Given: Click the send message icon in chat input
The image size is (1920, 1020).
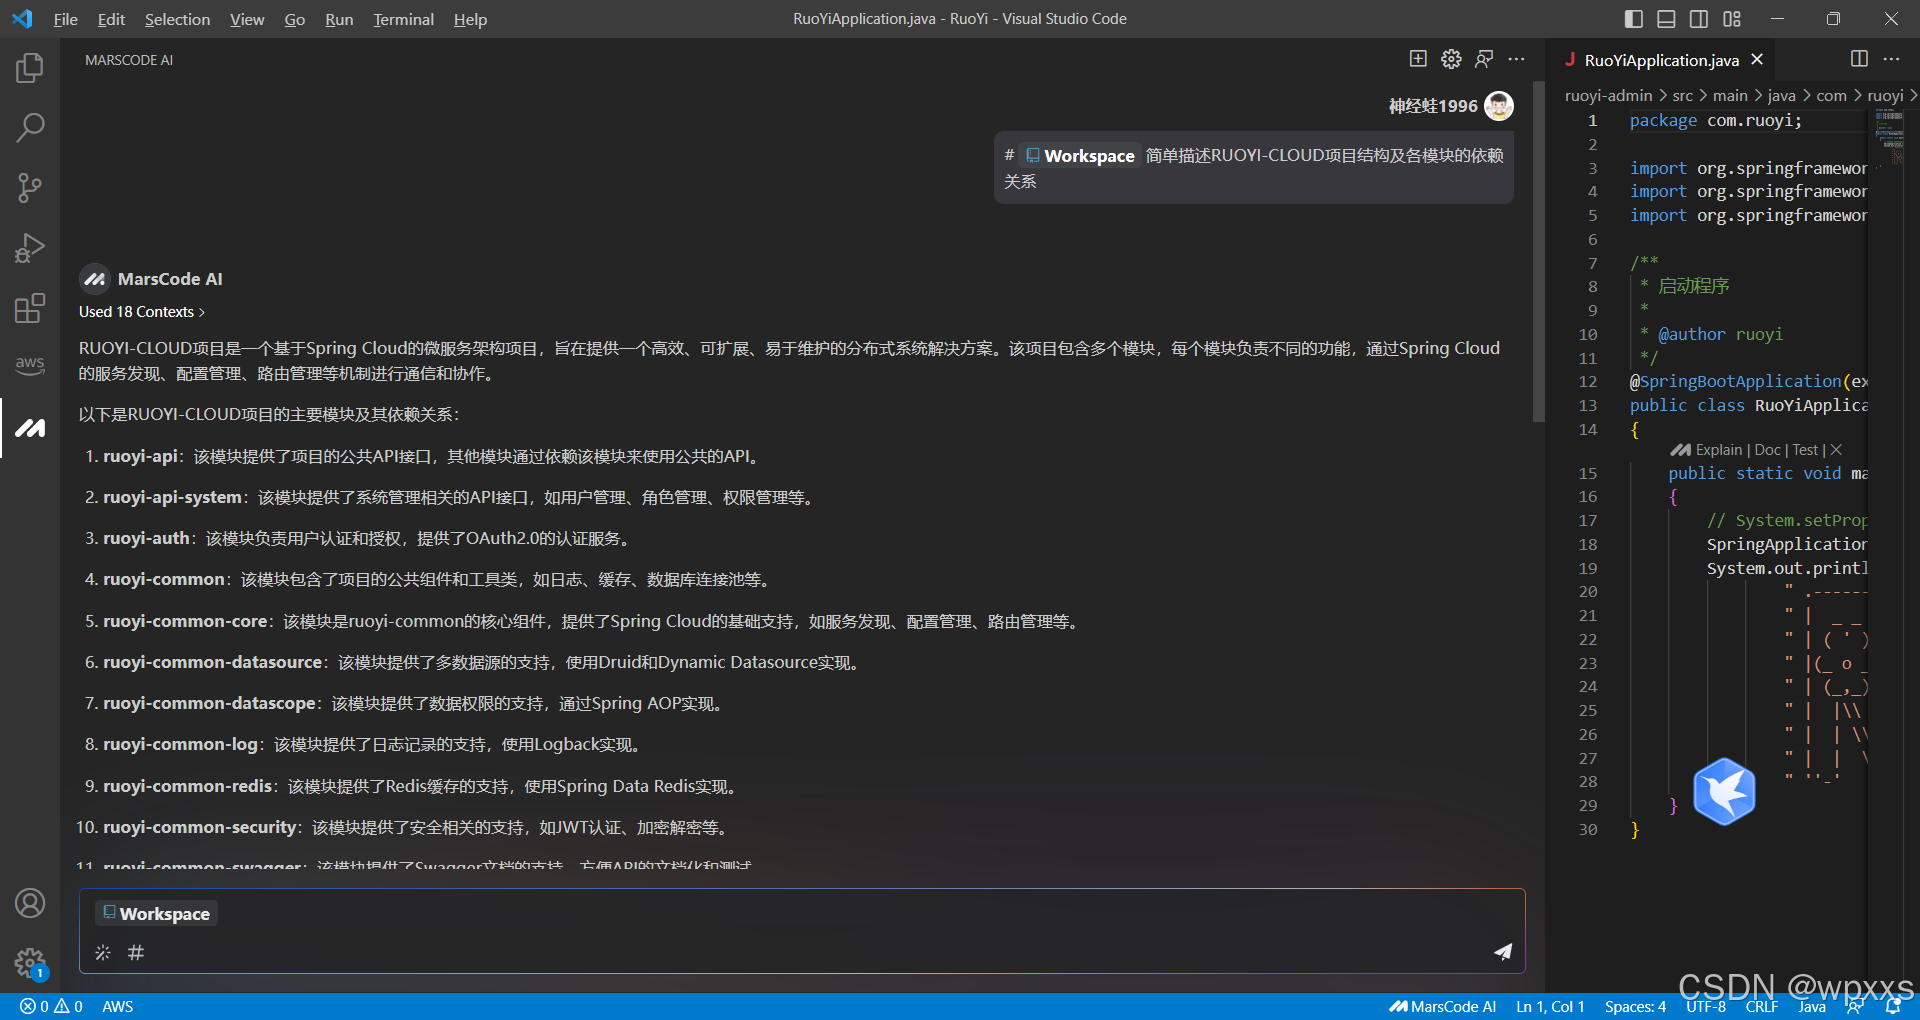Looking at the screenshot, I should pyautogui.click(x=1503, y=952).
